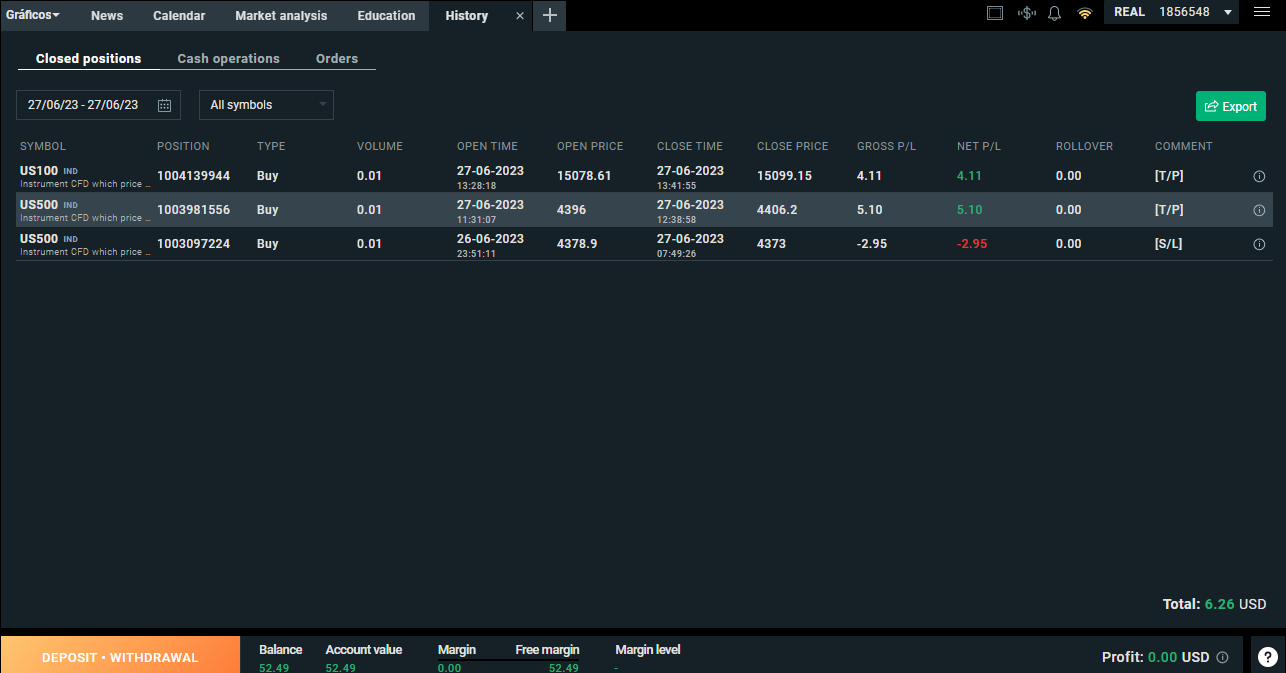Click the Balance label in bottom bar
This screenshot has width=1286, height=673.
[x=280, y=650]
